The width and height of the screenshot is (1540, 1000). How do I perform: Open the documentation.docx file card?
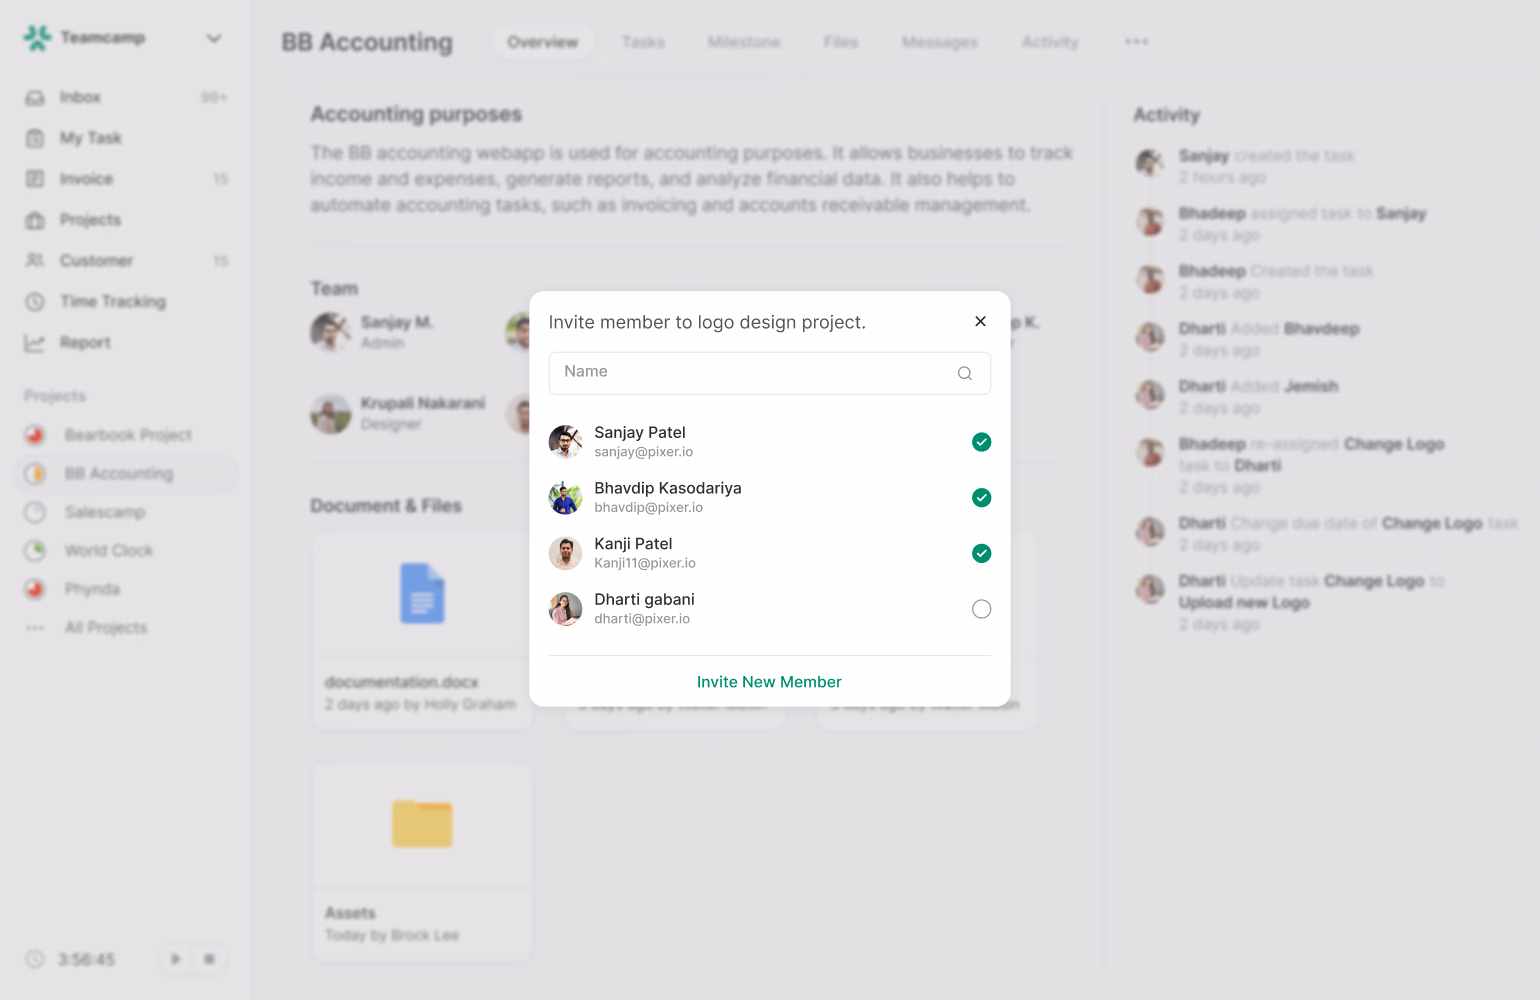pos(422,630)
